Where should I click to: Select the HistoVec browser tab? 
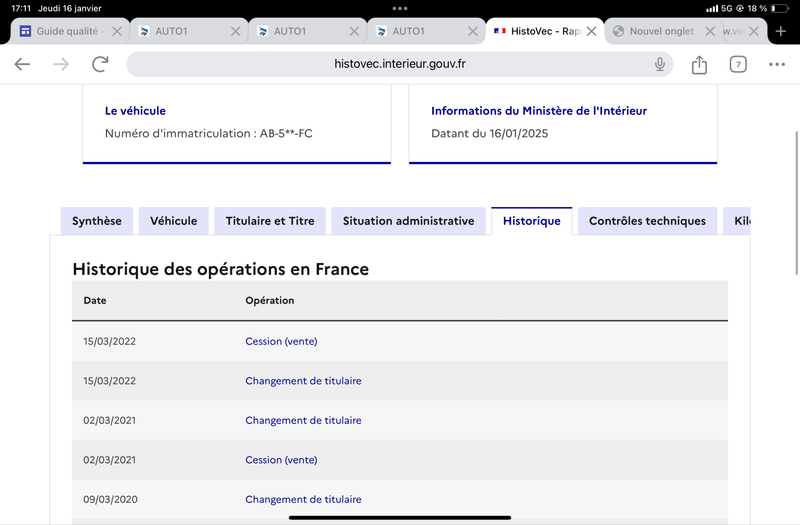coord(544,31)
